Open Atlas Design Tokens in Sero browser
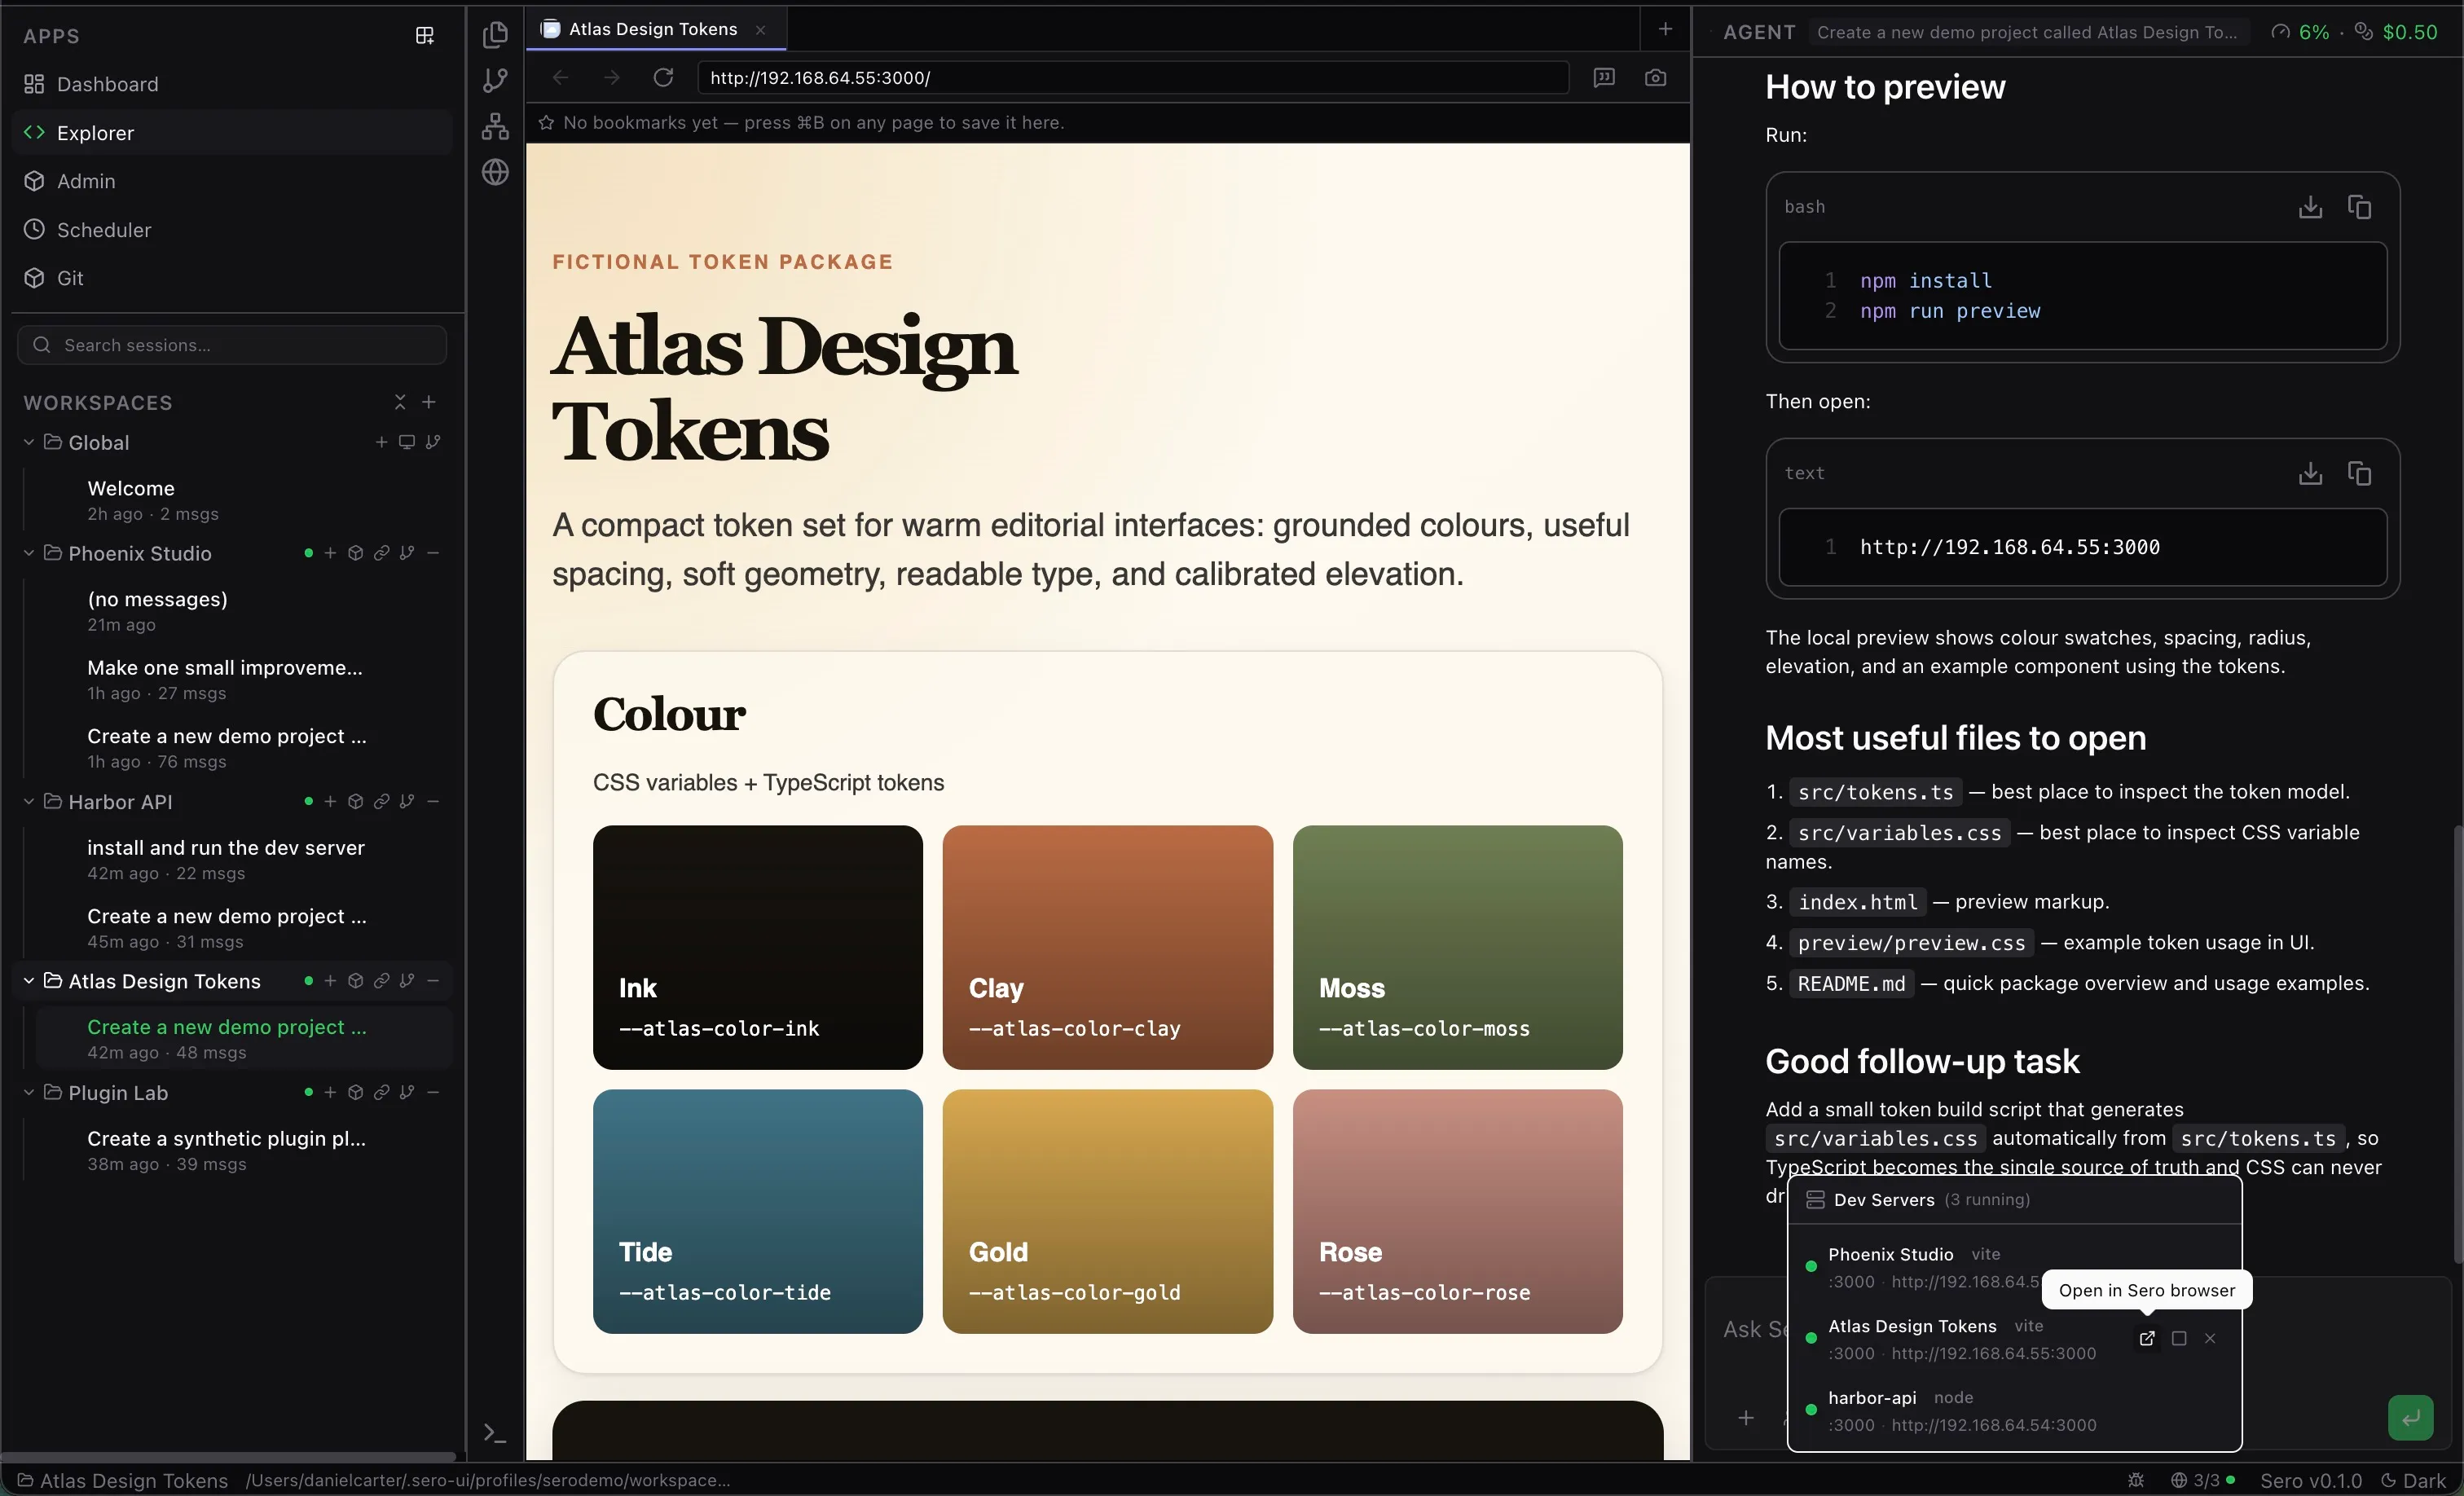This screenshot has height=1496, width=2464. (x=2146, y=1338)
